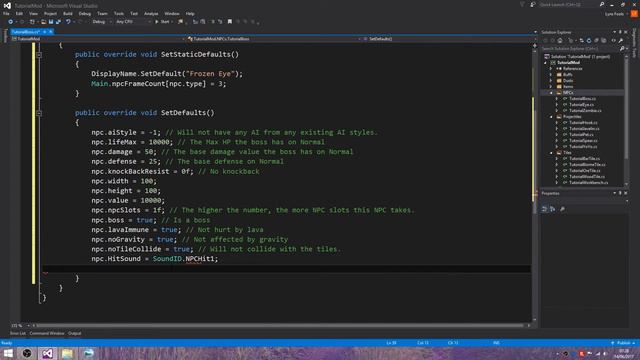Open the SetDefaults member dropdown
640x360 pixels.
pyautogui.click(x=447, y=39)
